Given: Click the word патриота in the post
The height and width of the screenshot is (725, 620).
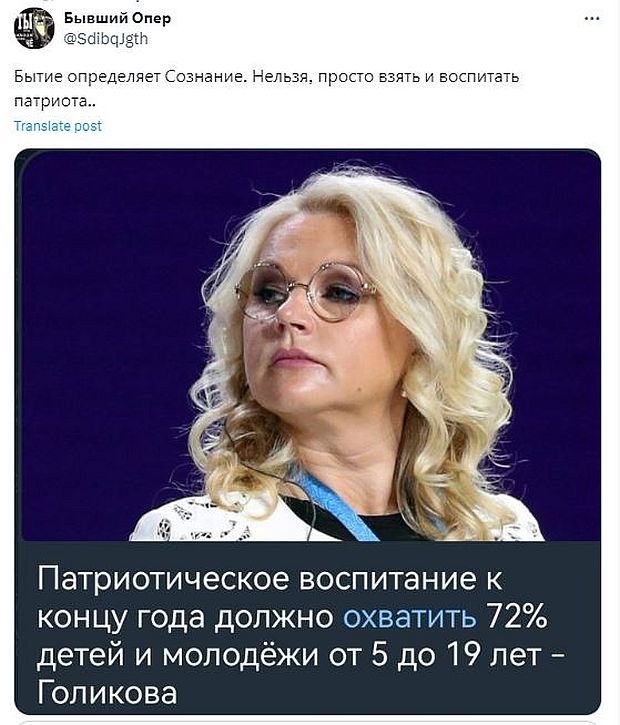Looking at the screenshot, I should [x=51, y=101].
